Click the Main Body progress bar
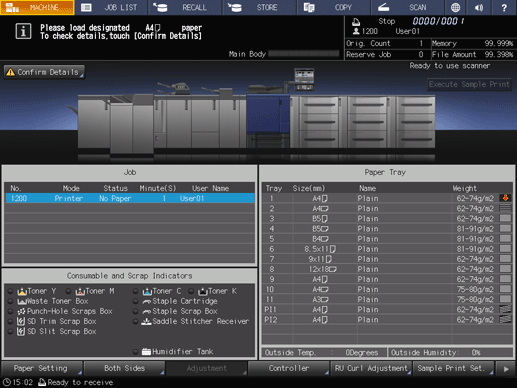 coord(303,54)
